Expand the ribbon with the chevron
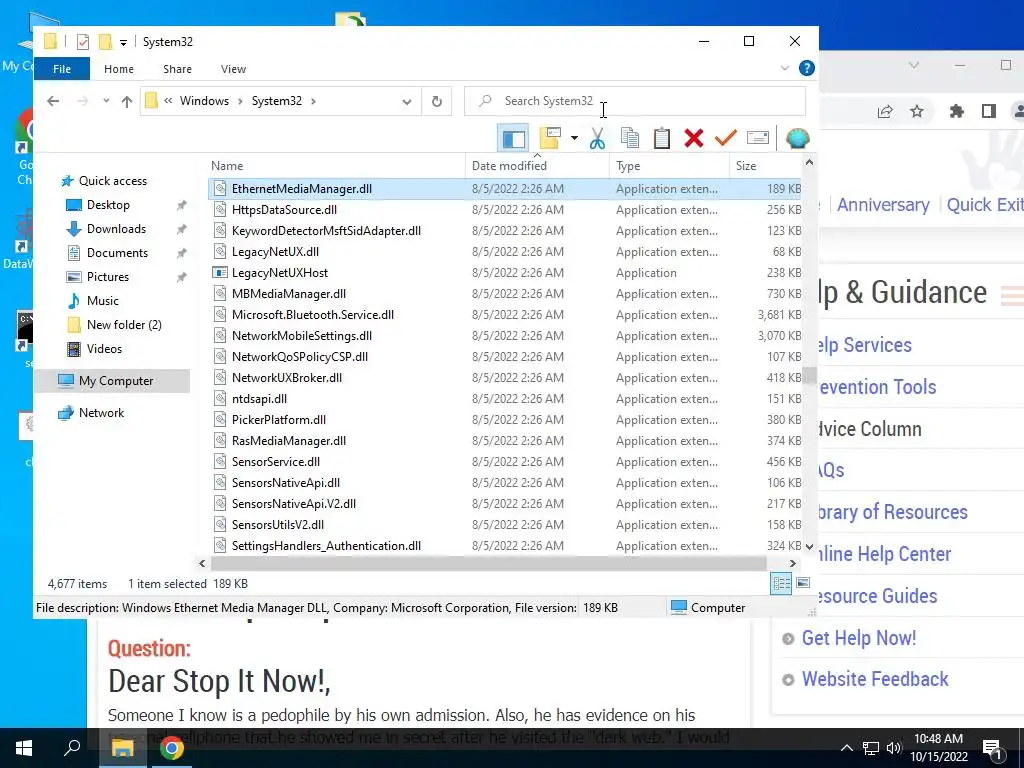 tap(785, 68)
